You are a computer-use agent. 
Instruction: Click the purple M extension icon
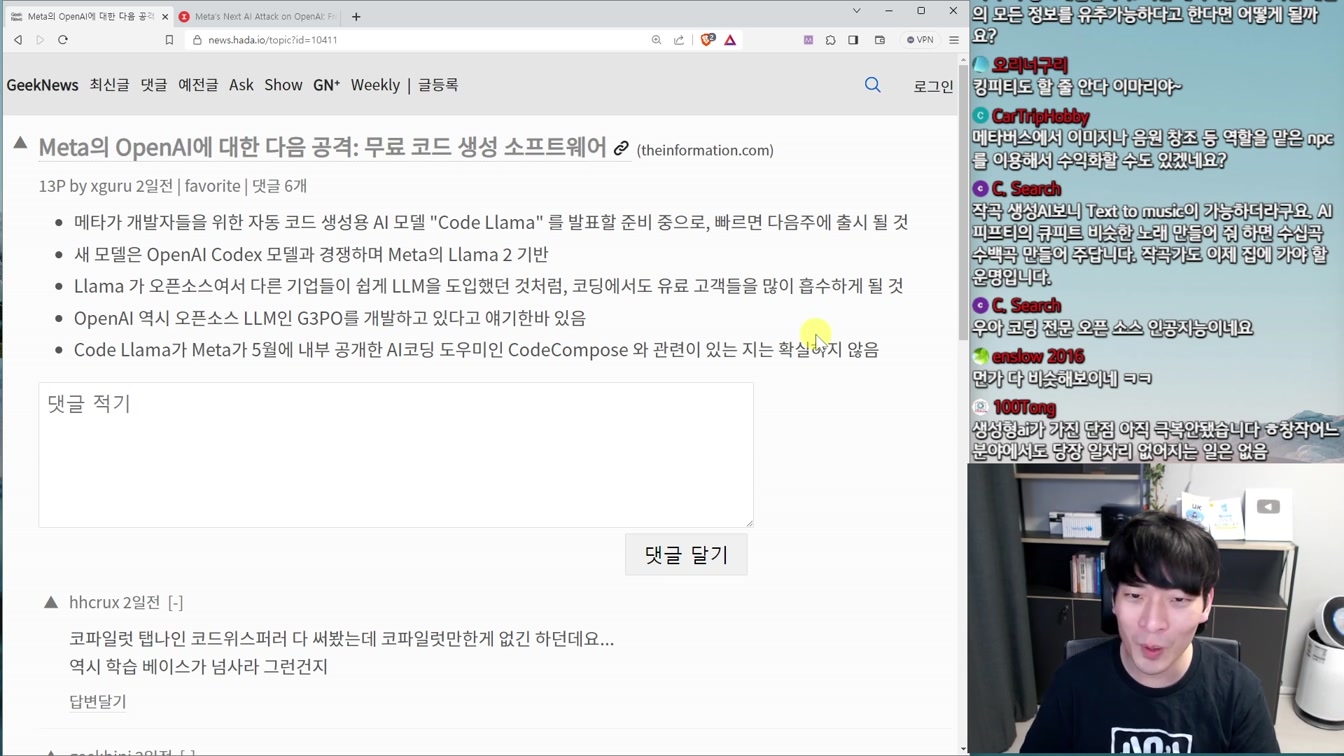pyautogui.click(x=808, y=40)
